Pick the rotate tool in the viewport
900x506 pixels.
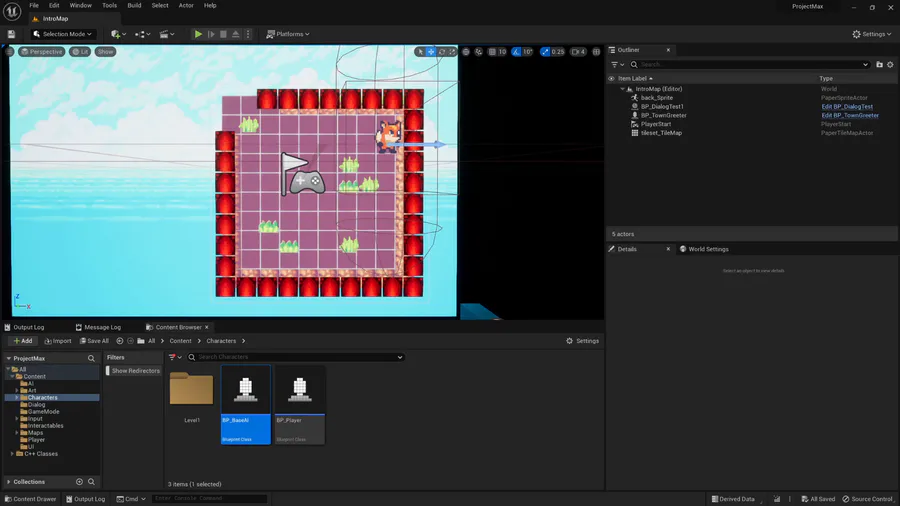tap(442, 52)
